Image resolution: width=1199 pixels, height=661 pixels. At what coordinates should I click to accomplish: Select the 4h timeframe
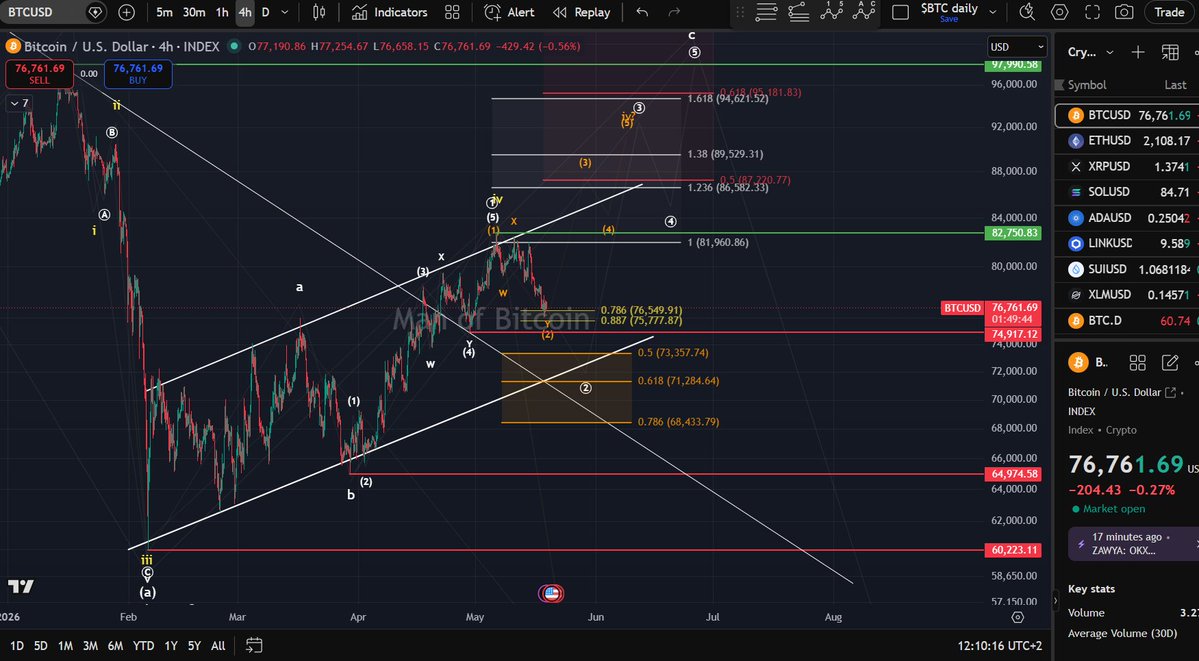click(245, 12)
